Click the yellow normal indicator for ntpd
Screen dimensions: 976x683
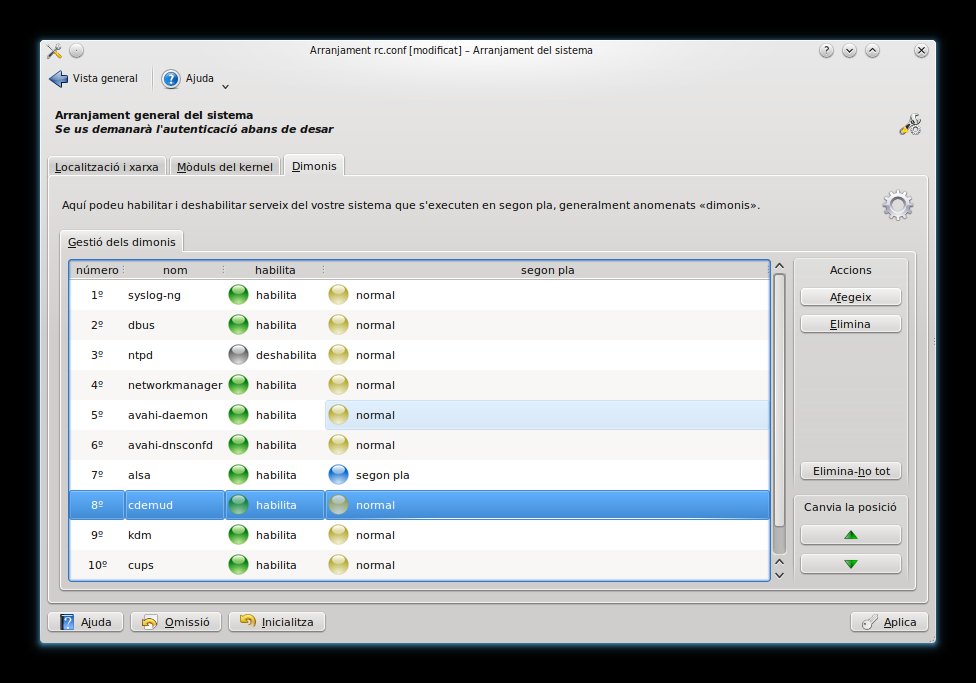tap(339, 354)
